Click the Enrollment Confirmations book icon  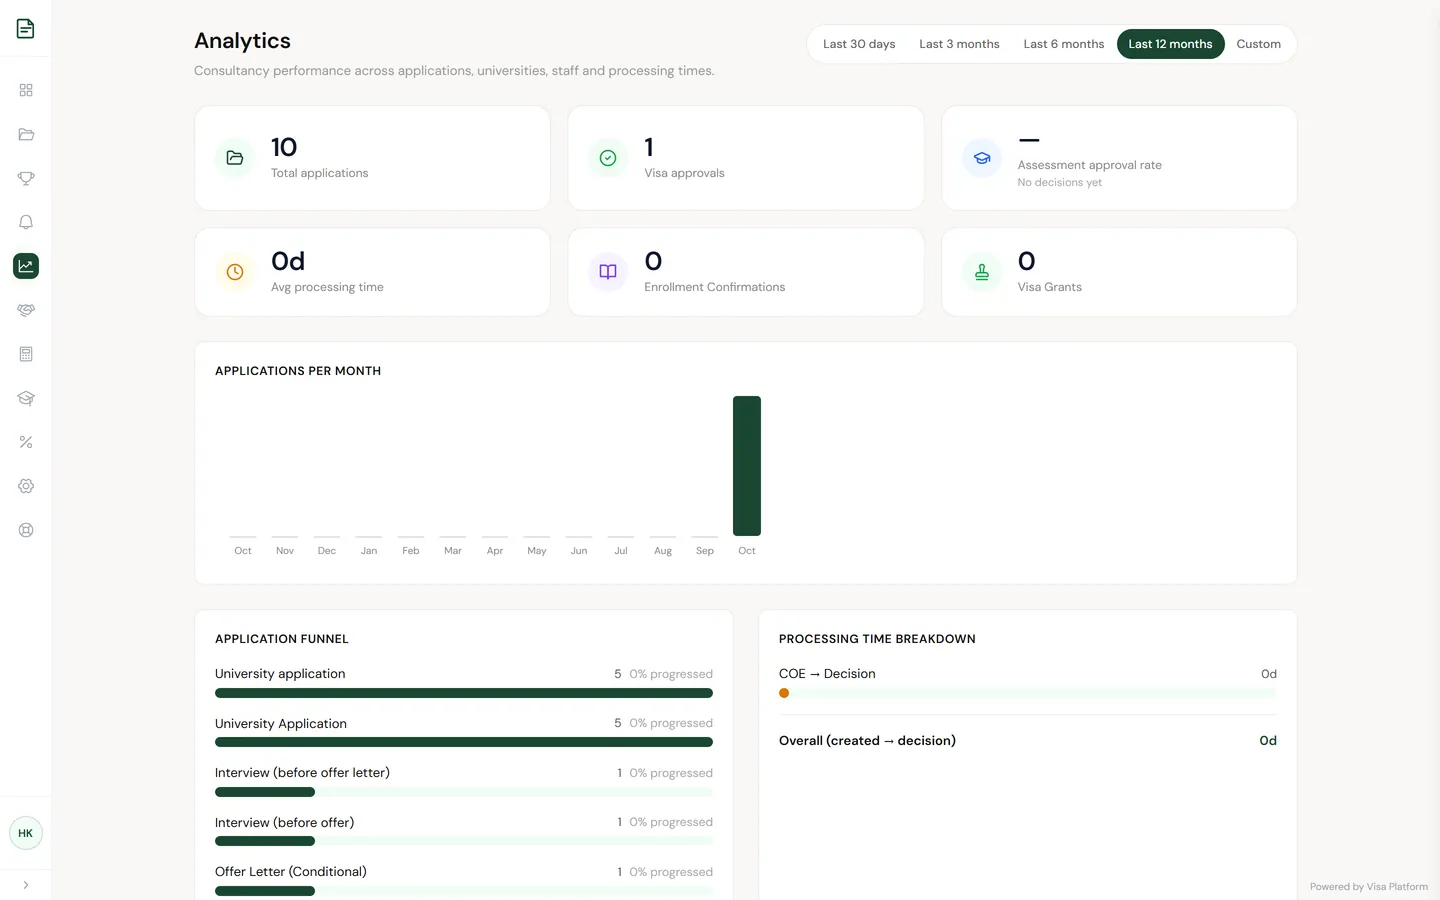608,272
